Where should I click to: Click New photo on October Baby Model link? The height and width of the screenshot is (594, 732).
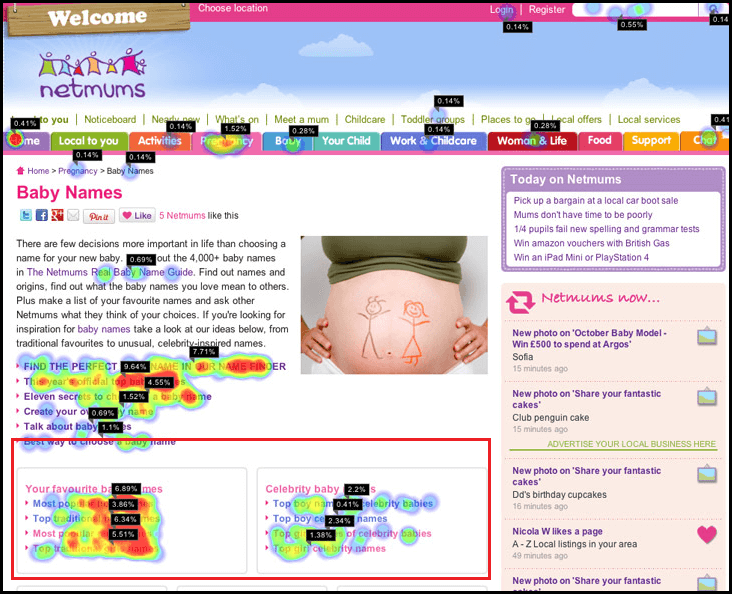pyautogui.click(x=589, y=339)
